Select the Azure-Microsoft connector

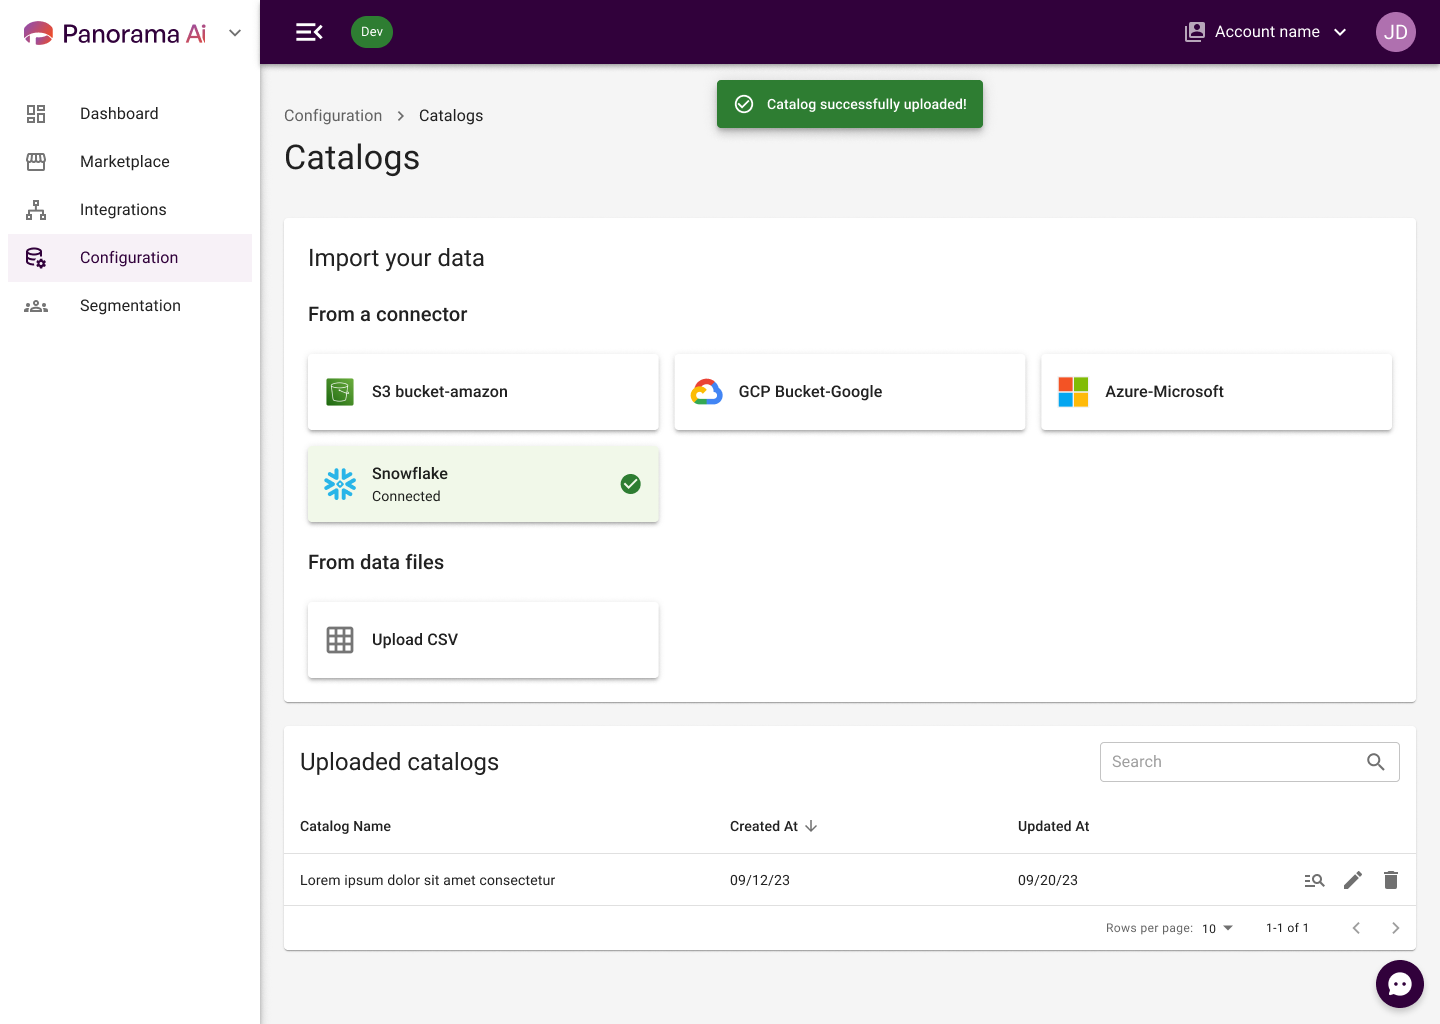point(1216,392)
